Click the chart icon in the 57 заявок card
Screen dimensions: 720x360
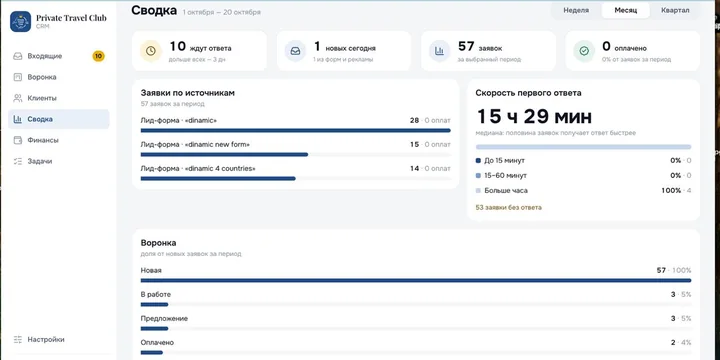439,51
